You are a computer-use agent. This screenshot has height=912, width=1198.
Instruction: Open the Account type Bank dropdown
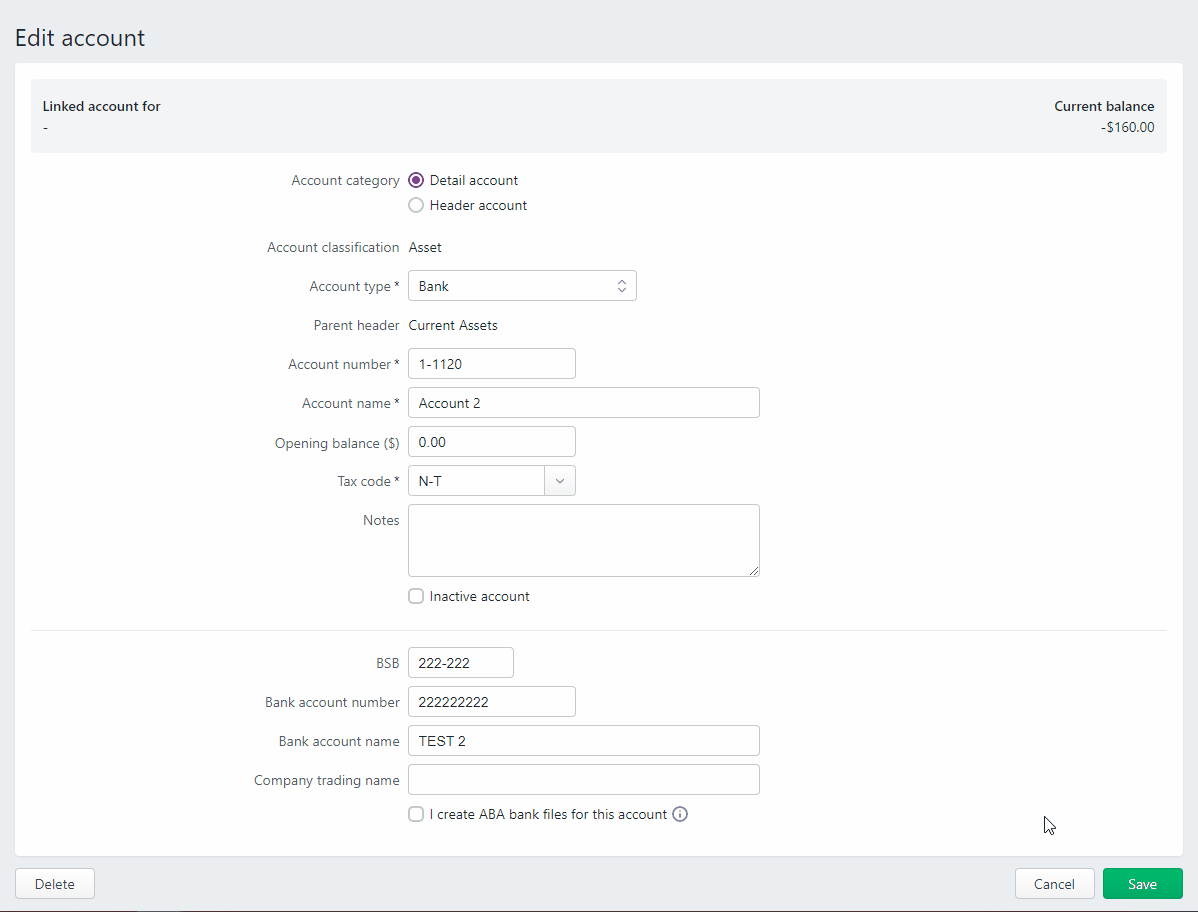(x=522, y=286)
